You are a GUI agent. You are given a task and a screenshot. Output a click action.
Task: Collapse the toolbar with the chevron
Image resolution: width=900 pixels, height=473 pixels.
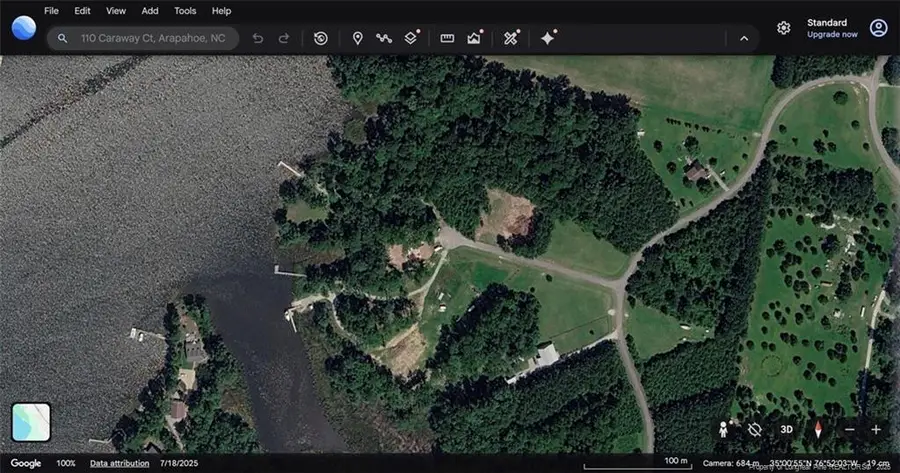tap(743, 38)
